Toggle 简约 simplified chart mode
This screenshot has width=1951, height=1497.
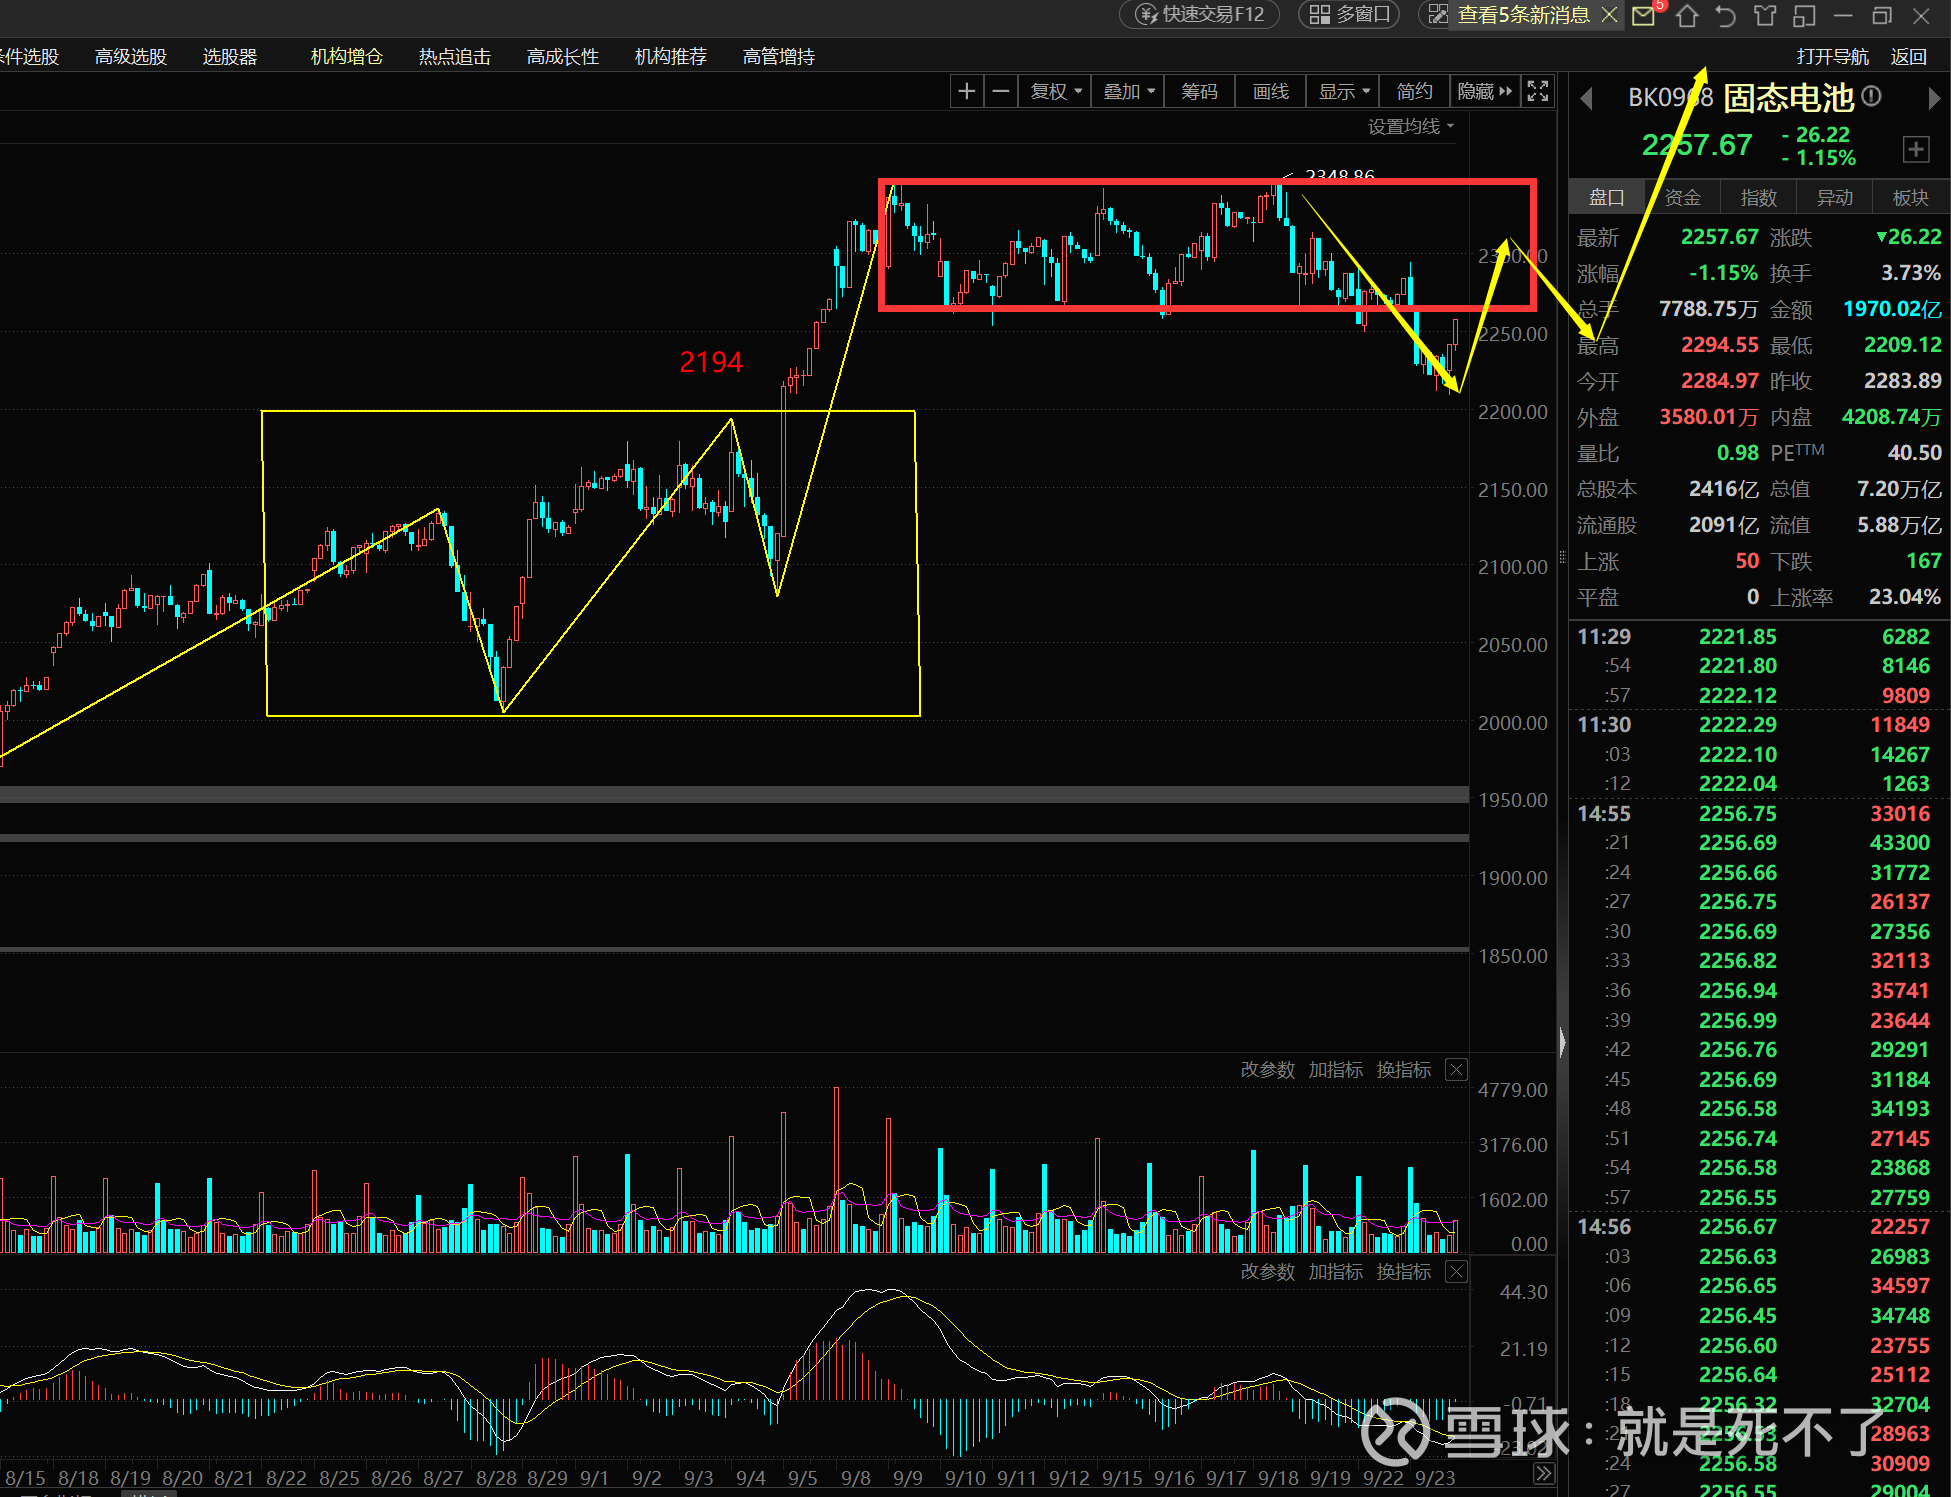pos(1414,92)
